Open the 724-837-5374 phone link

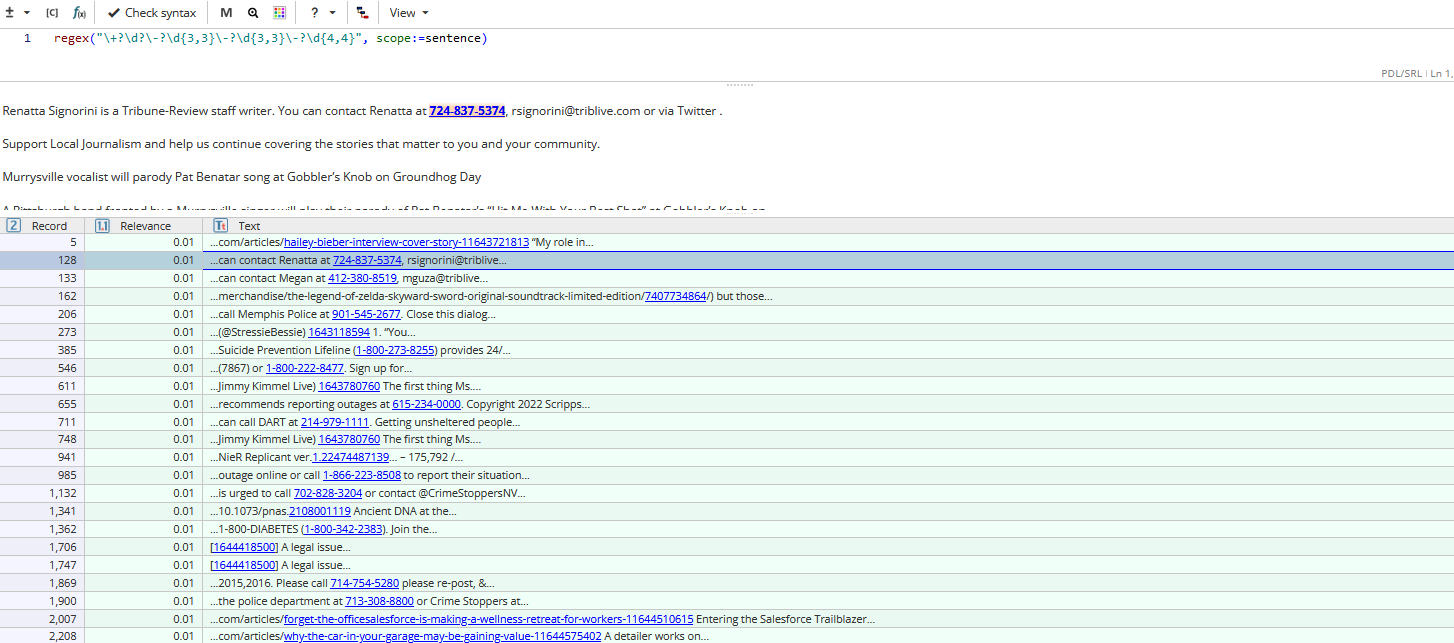(x=467, y=111)
